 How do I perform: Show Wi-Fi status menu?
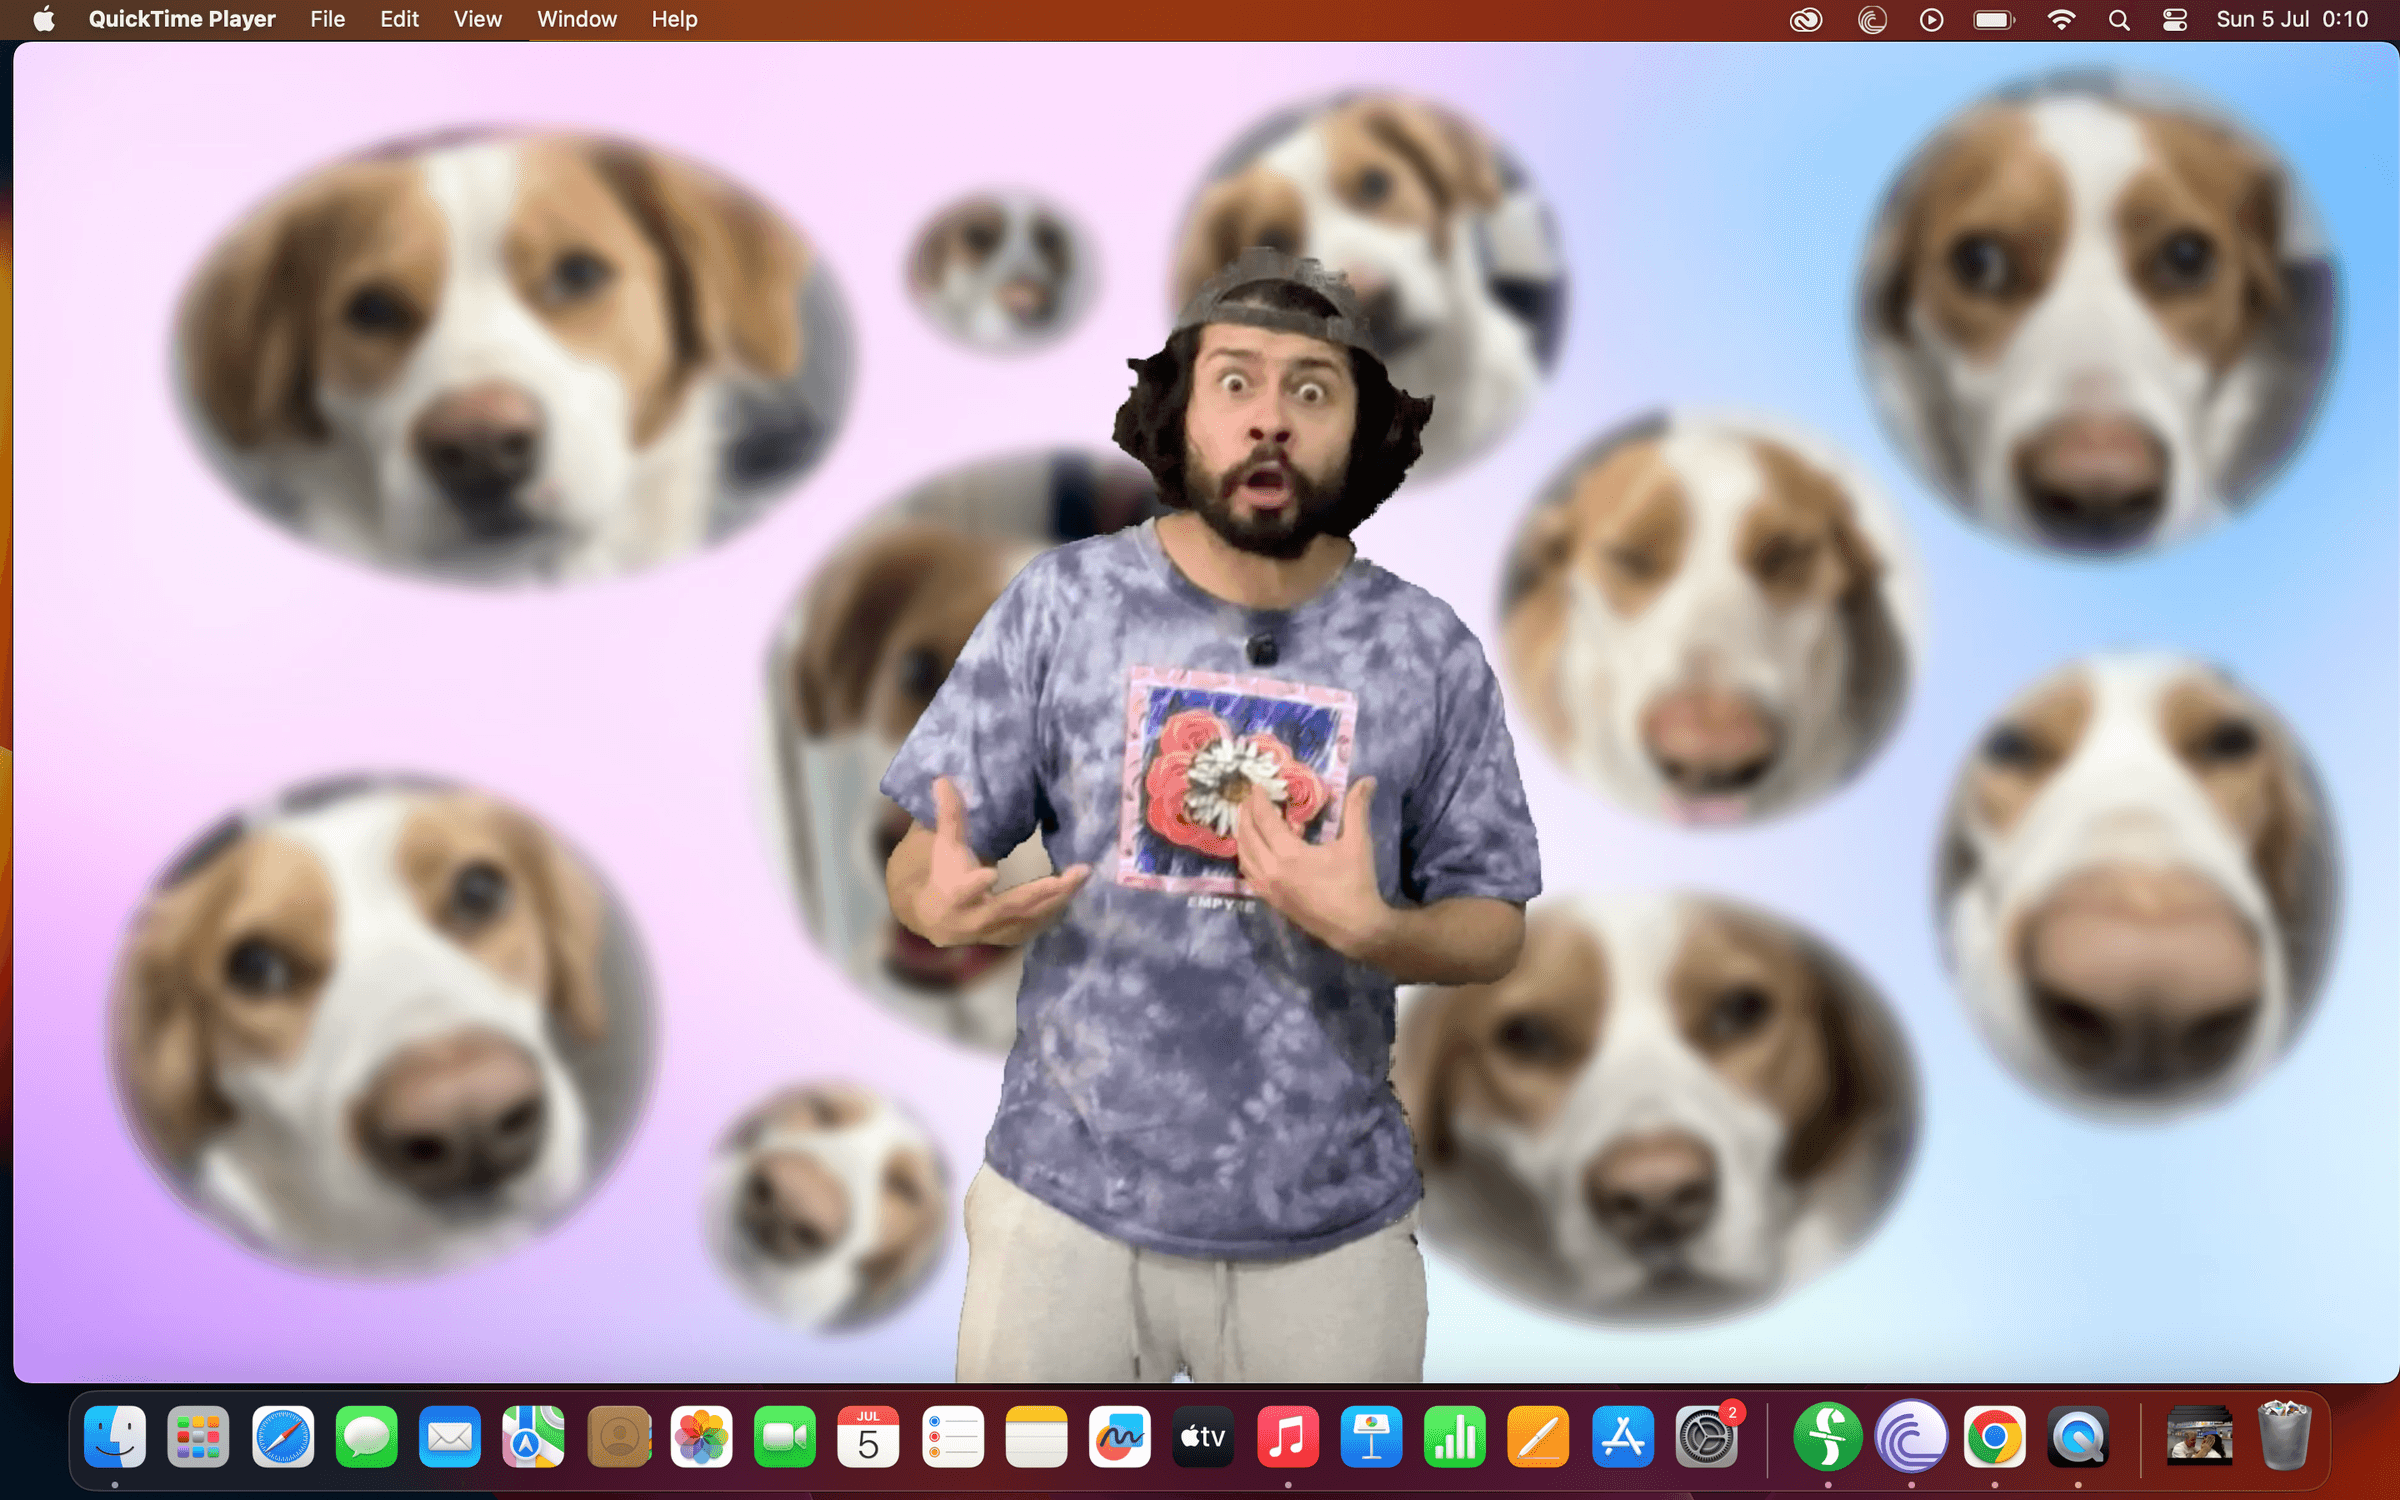pos(2062,20)
